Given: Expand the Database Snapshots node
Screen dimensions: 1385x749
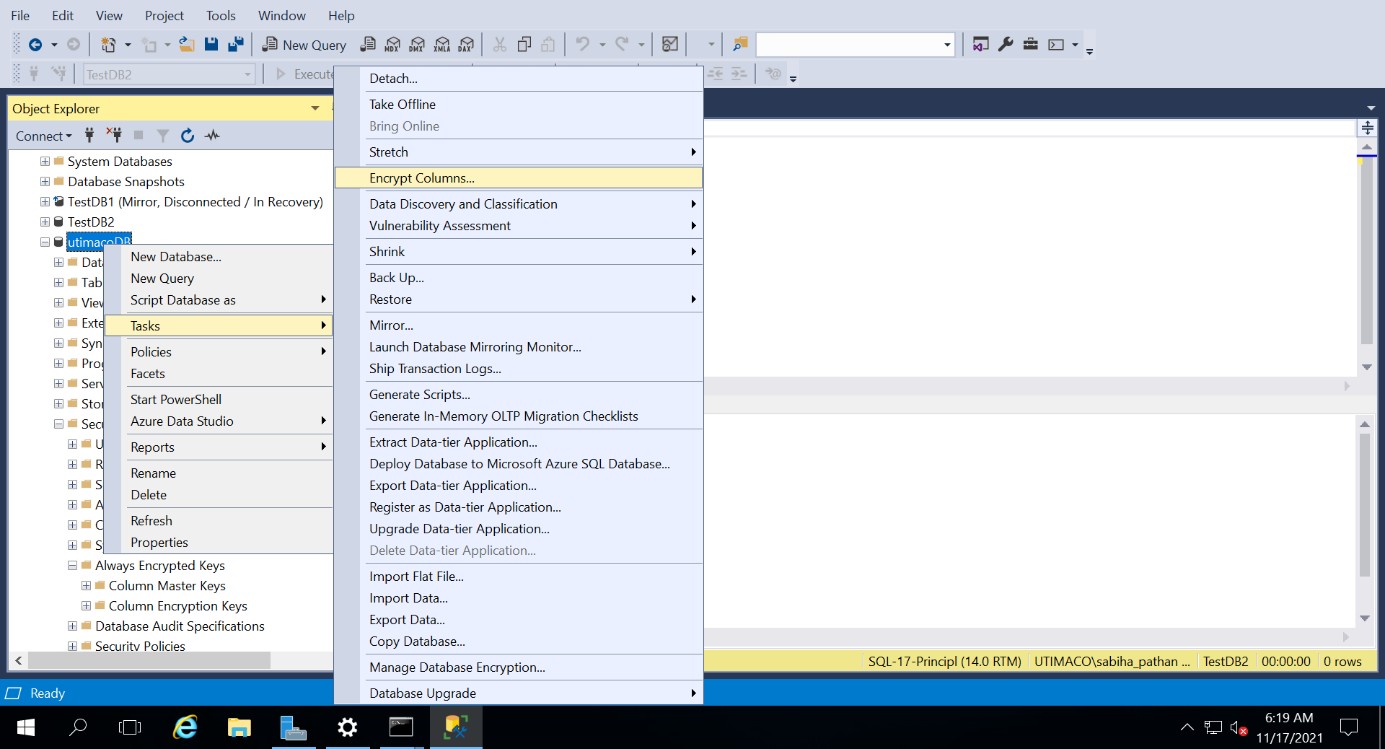Looking at the screenshot, I should (45, 181).
